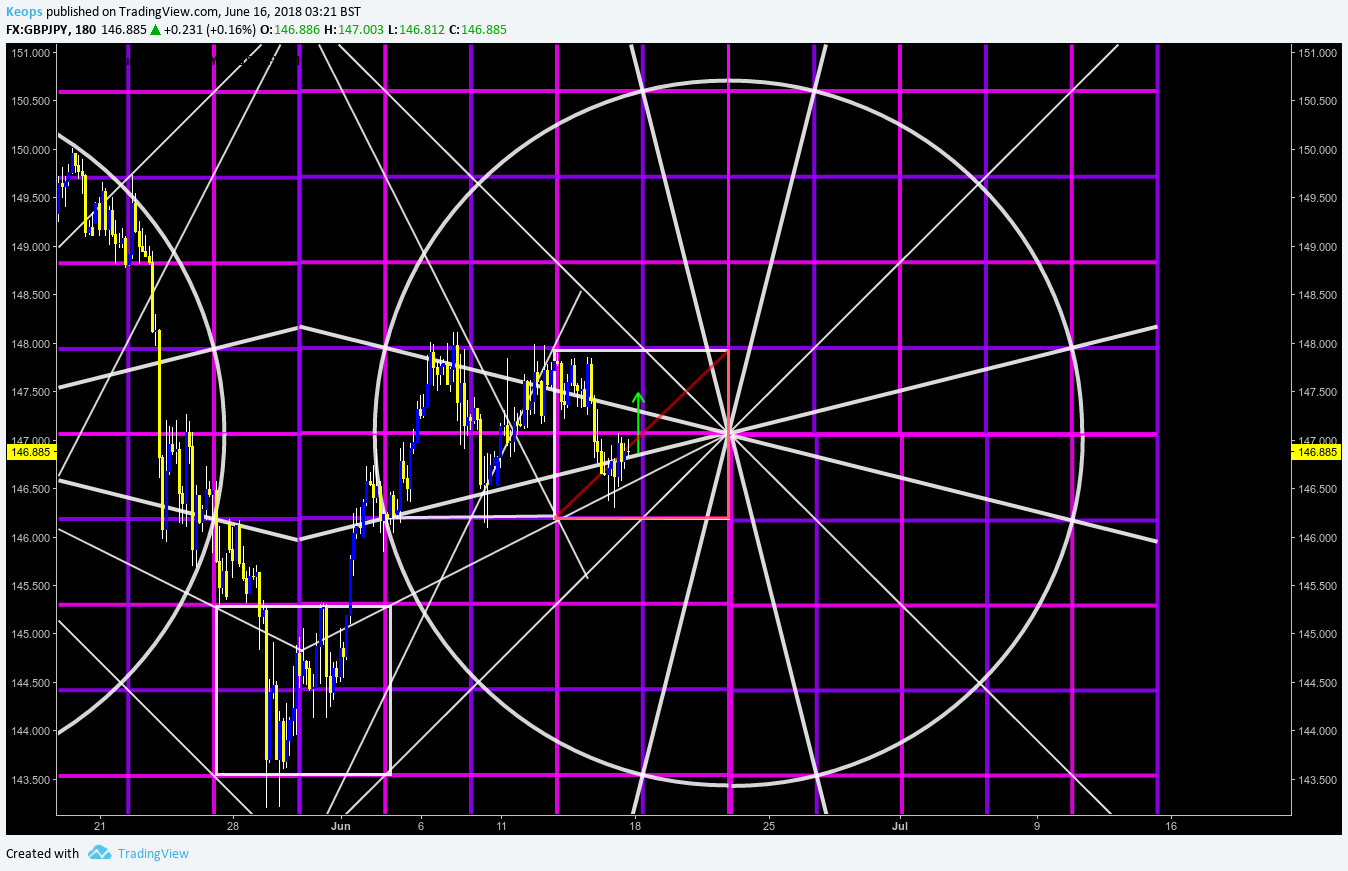This screenshot has width=1348, height=871.
Task: Click the '16' date label on time axis
Action: [1171, 825]
